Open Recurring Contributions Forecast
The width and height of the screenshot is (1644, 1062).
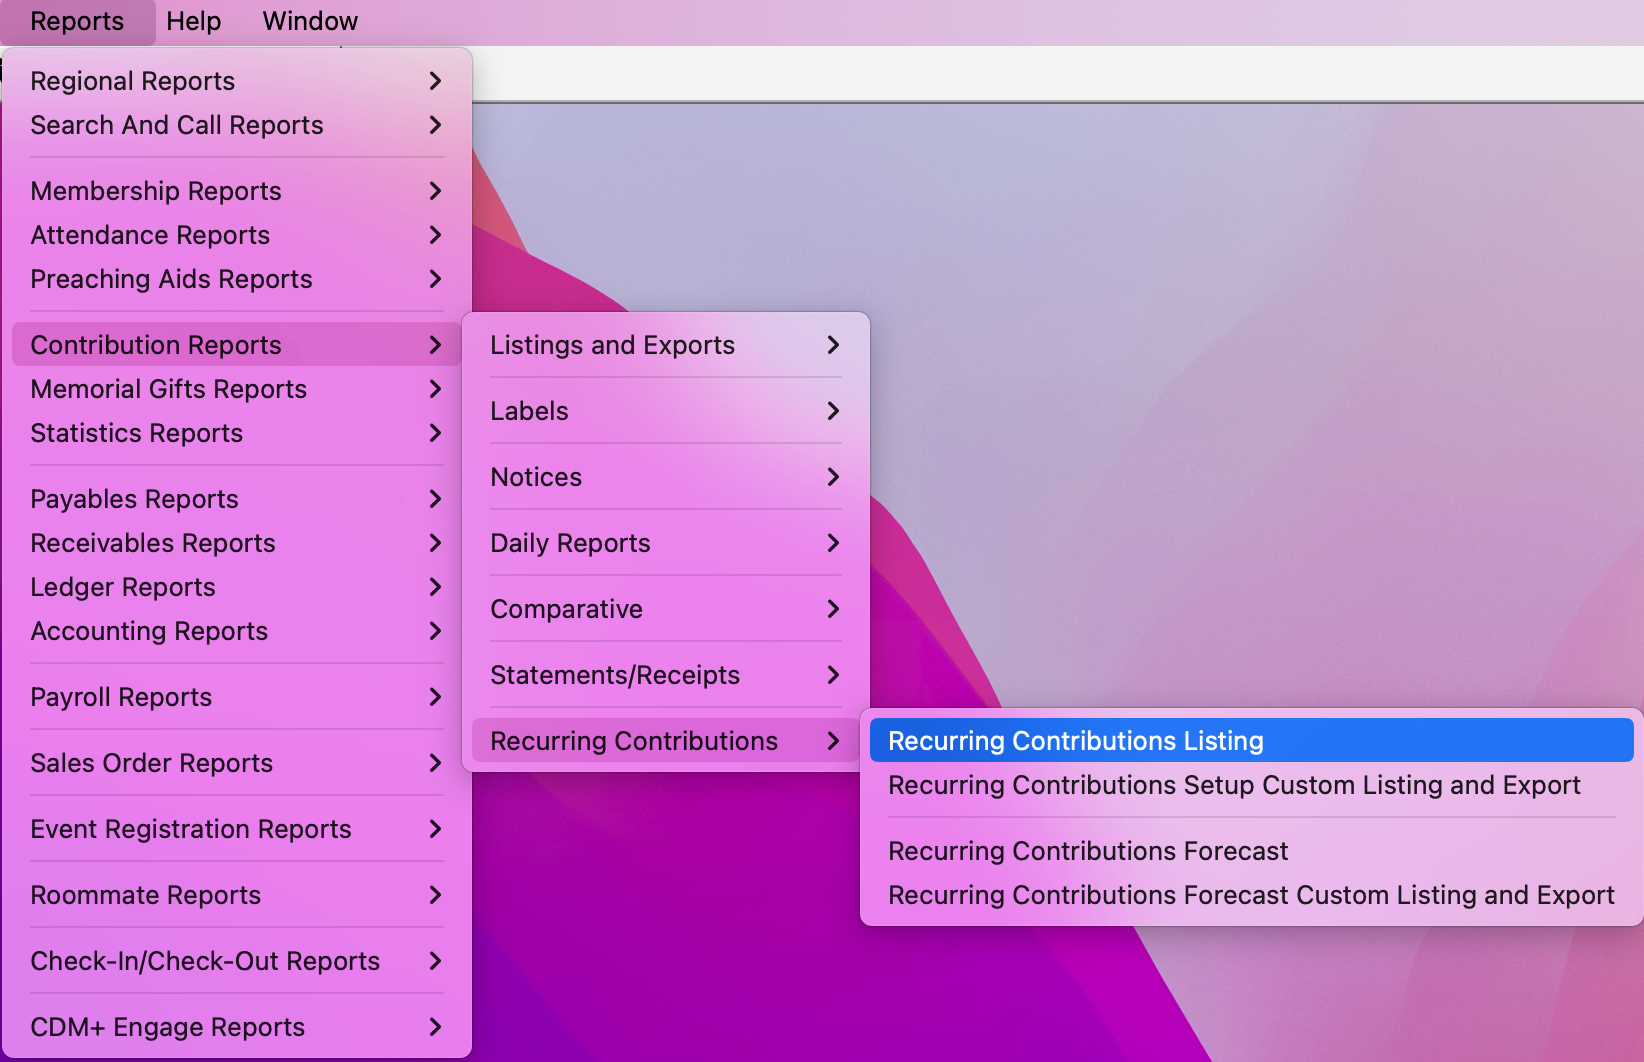[x=1087, y=851]
